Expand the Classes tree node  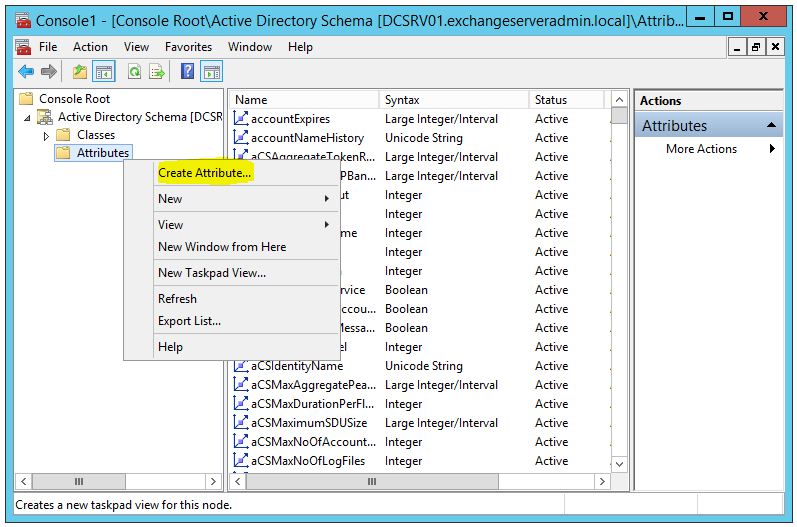[x=46, y=136]
